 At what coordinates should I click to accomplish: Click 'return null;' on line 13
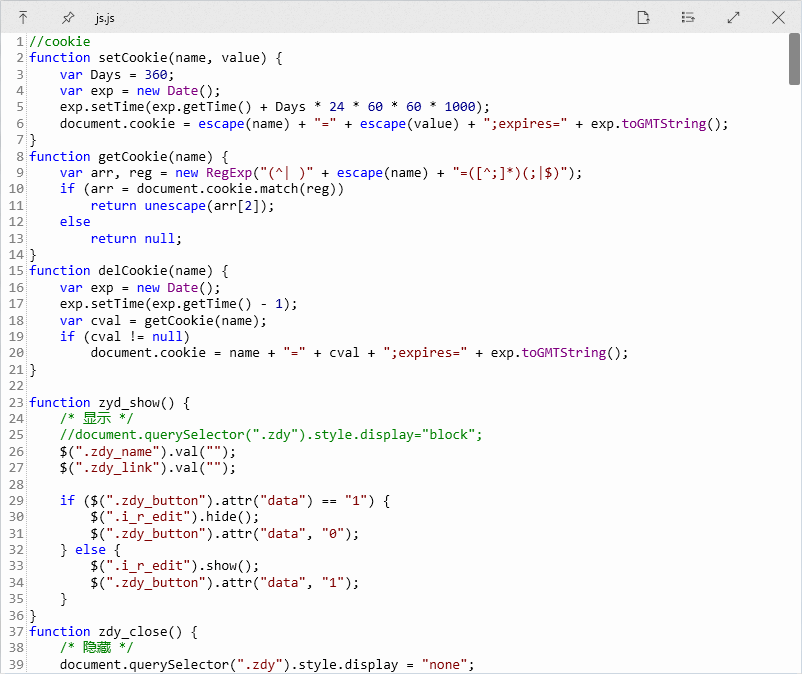pyautogui.click(x=136, y=239)
